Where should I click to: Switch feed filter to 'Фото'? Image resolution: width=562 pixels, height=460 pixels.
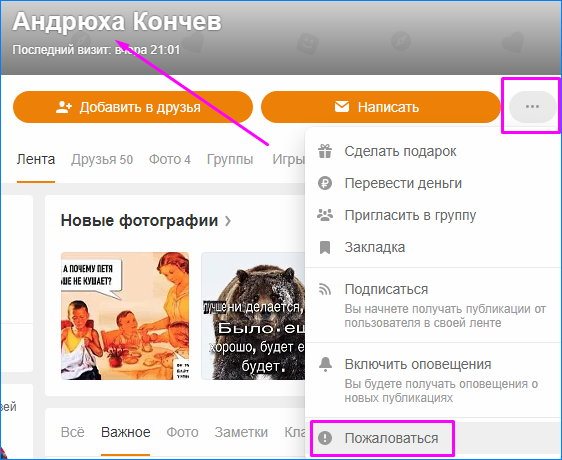pyautogui.click(x=182, y=432)
